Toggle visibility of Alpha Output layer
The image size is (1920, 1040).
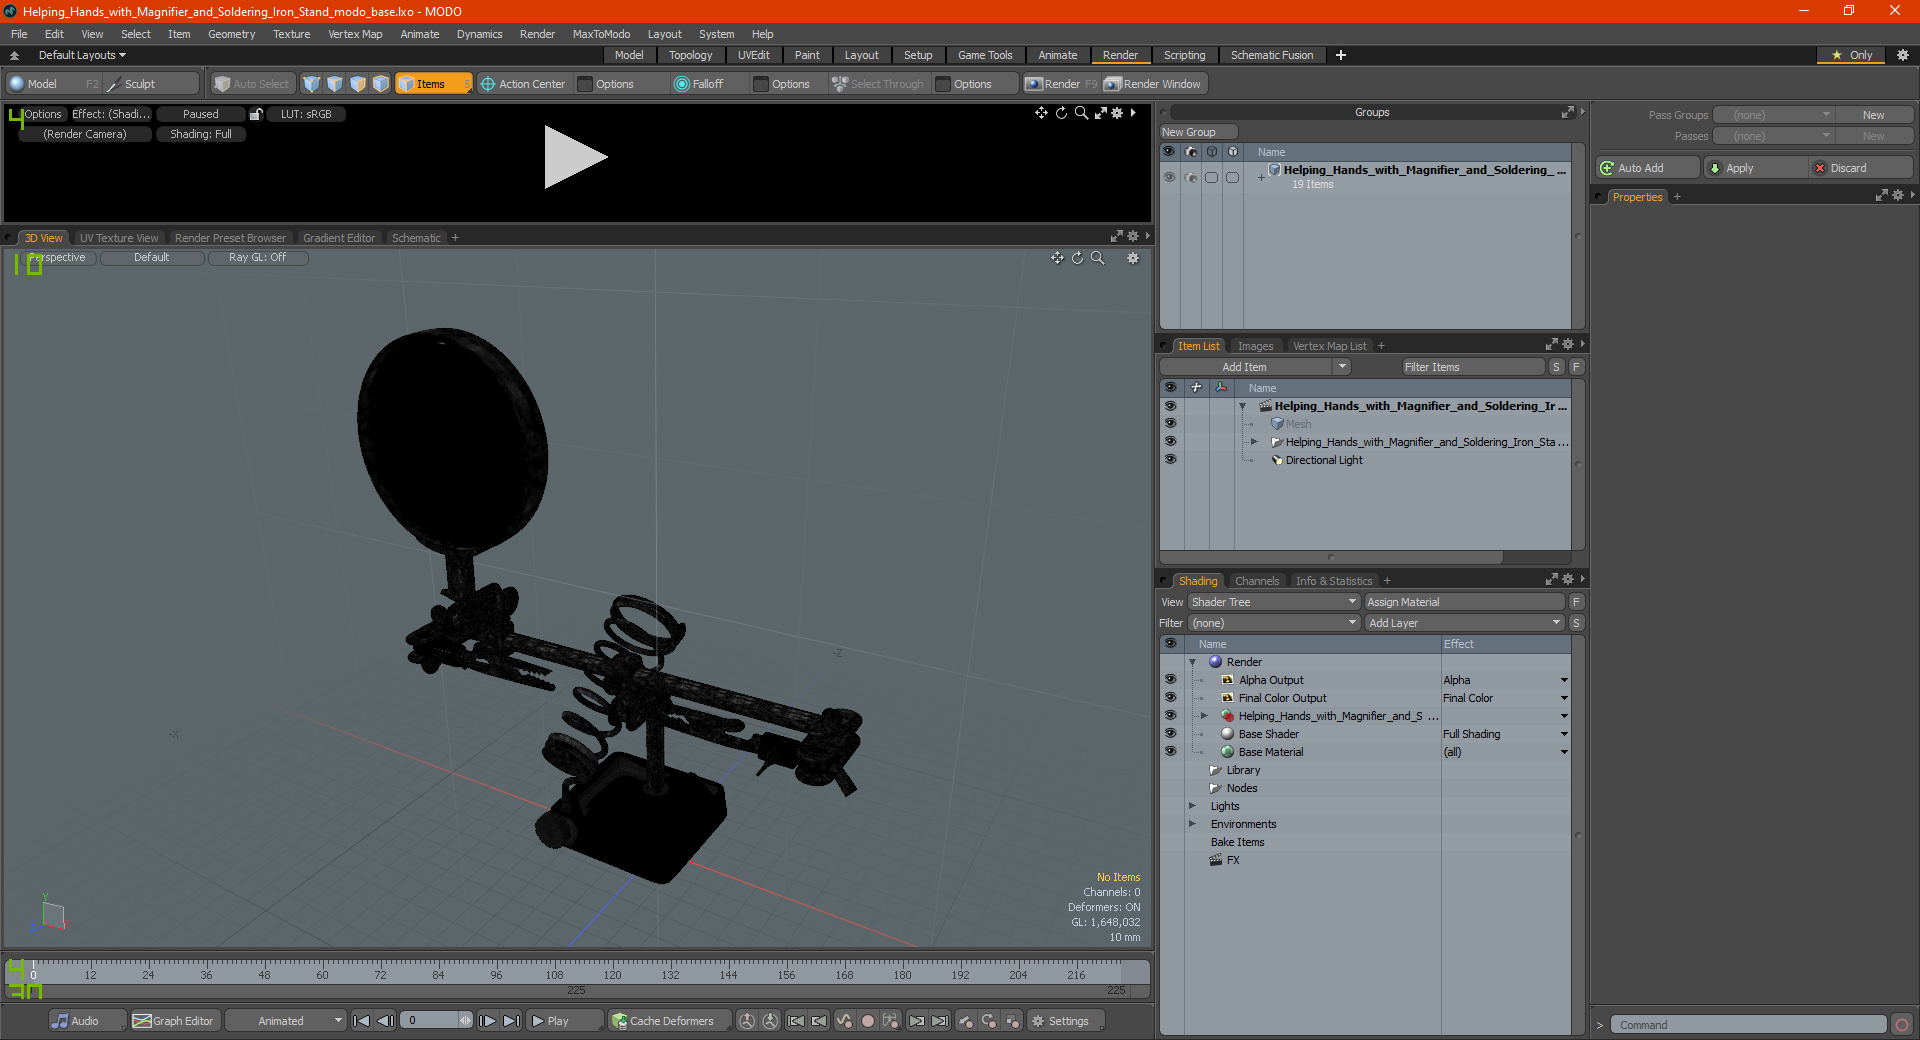pyautogui.click(x=1170, y=680)
